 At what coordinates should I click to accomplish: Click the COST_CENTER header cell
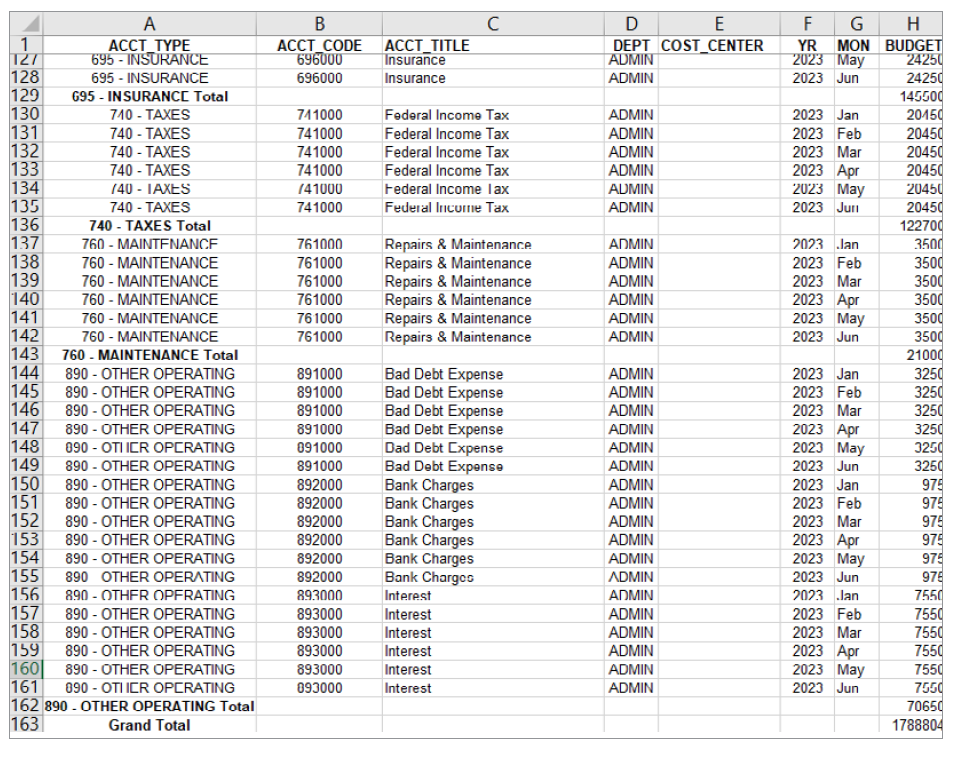(719, 46)
